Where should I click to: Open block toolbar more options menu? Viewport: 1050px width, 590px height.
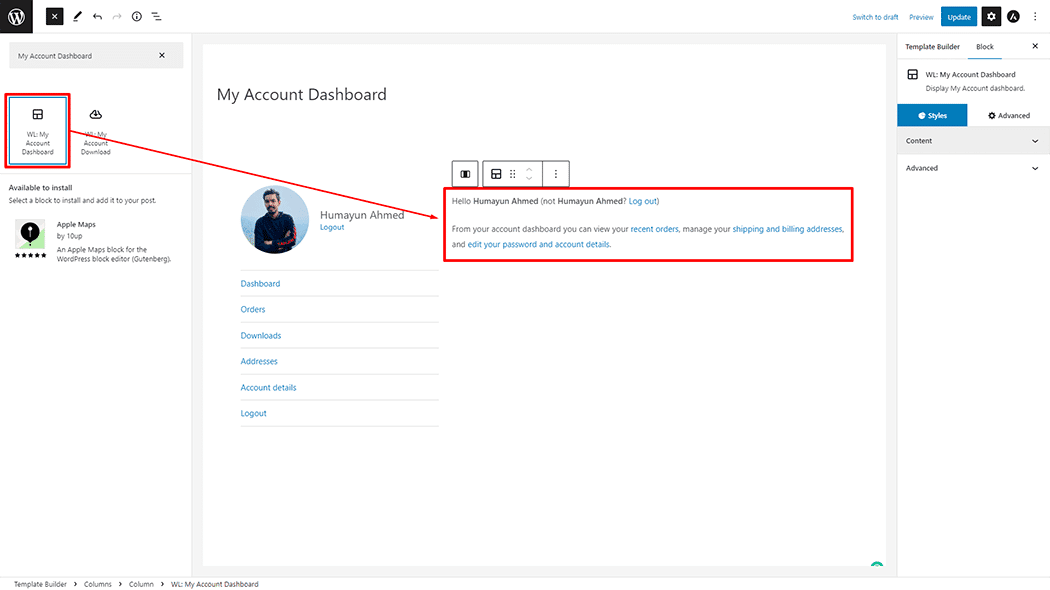[556, 174]
